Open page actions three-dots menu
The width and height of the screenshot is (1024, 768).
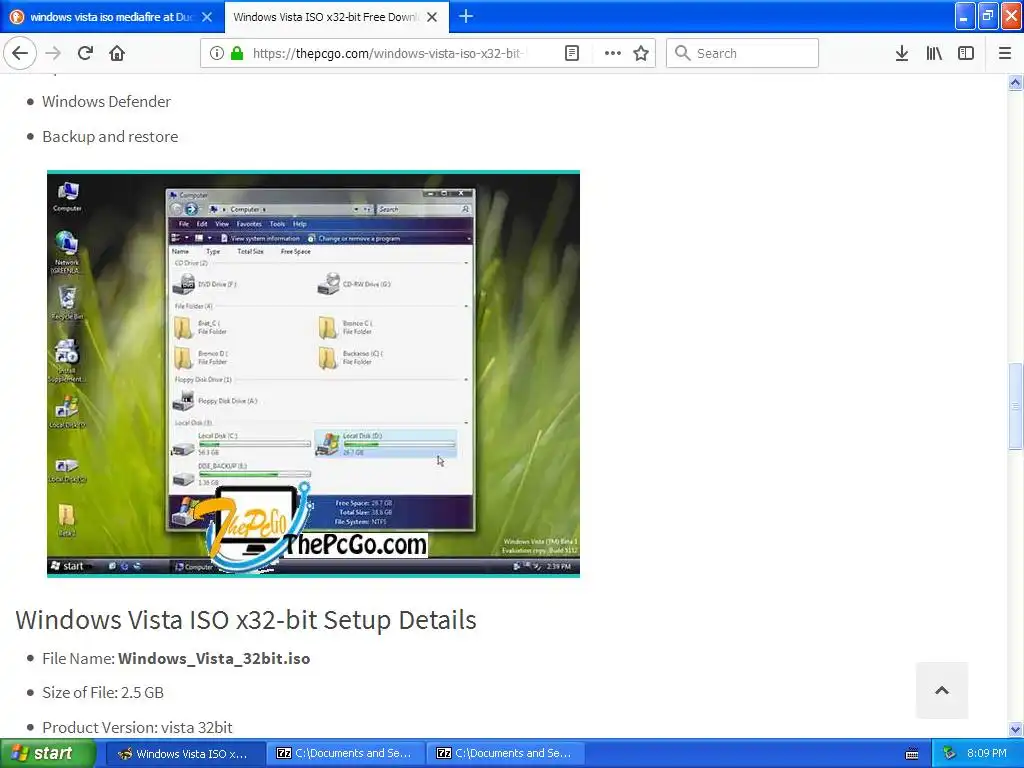[x=613, y=53]
